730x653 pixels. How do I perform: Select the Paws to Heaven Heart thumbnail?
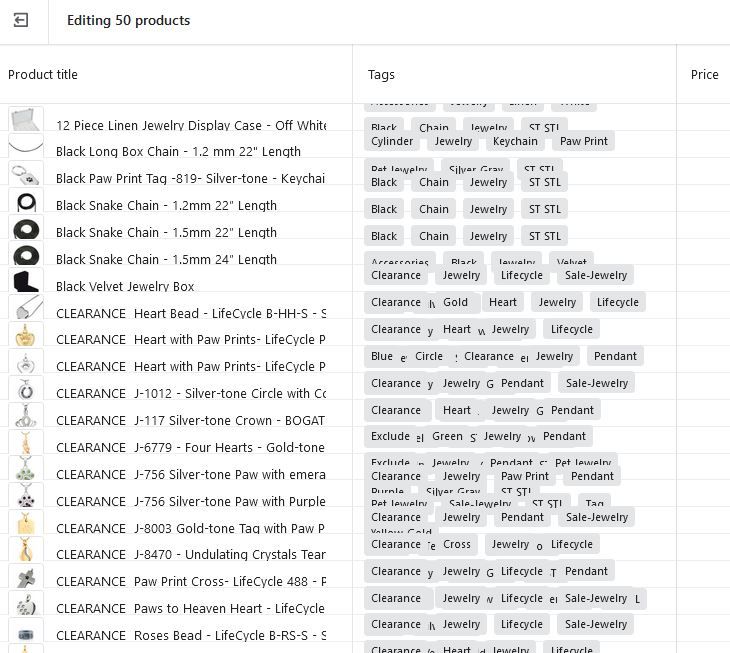(26, 605)
